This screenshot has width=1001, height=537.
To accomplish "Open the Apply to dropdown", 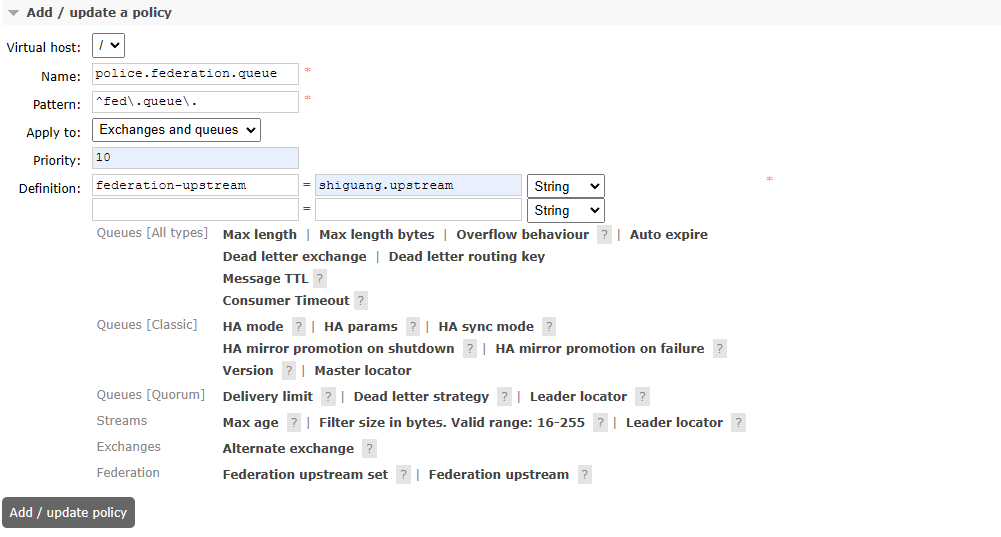I will 176,130.
